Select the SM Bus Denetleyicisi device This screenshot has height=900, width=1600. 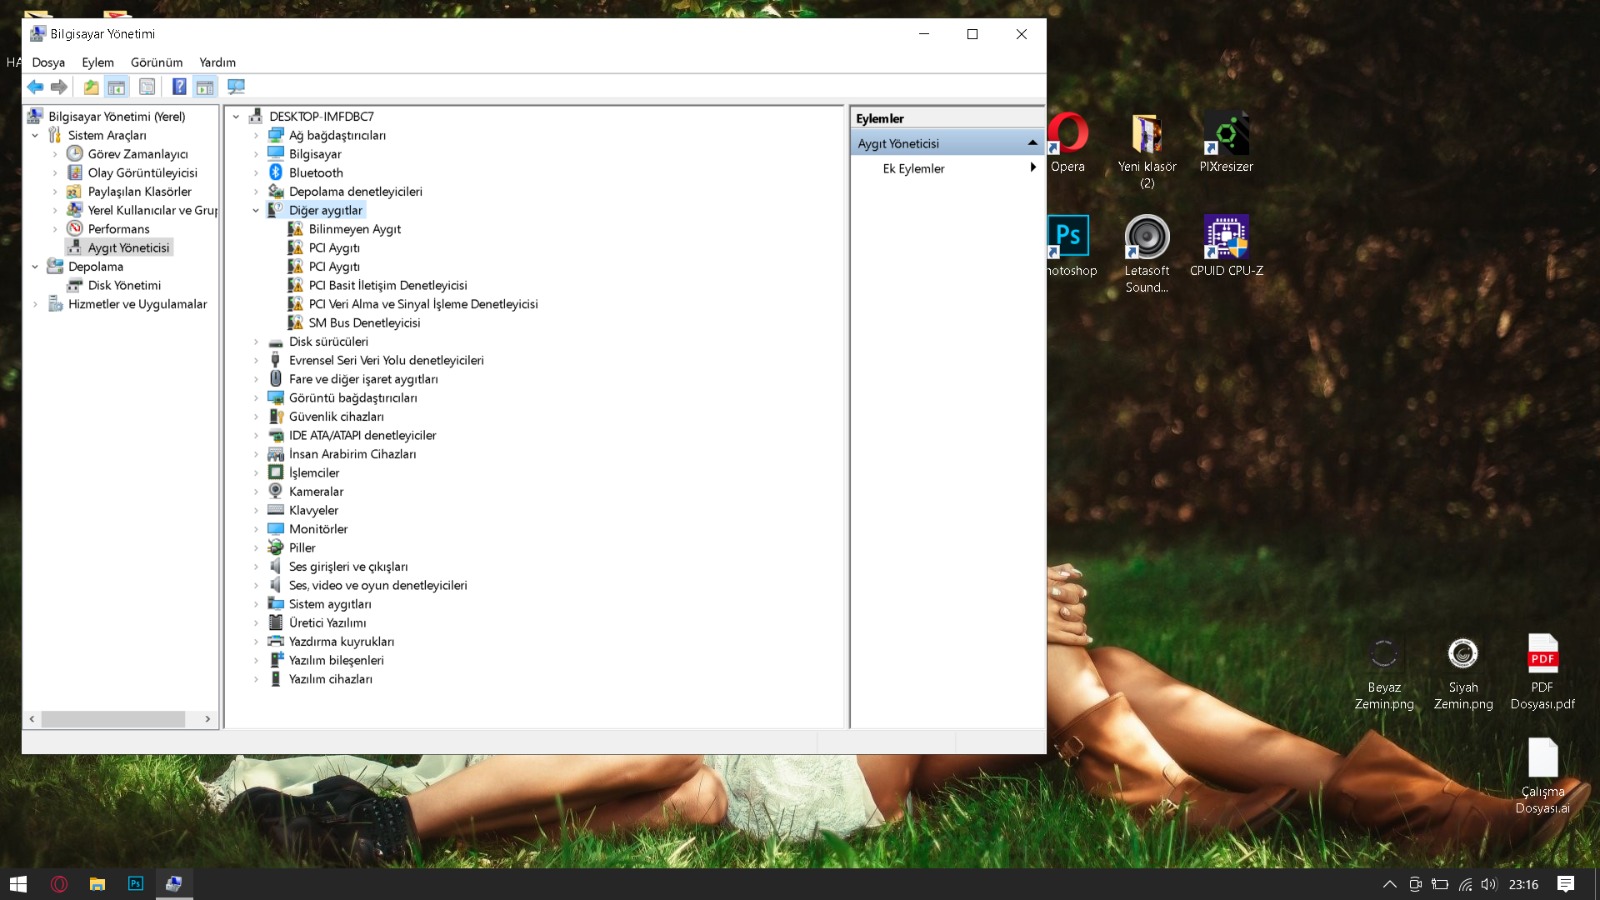click(364, 323)
